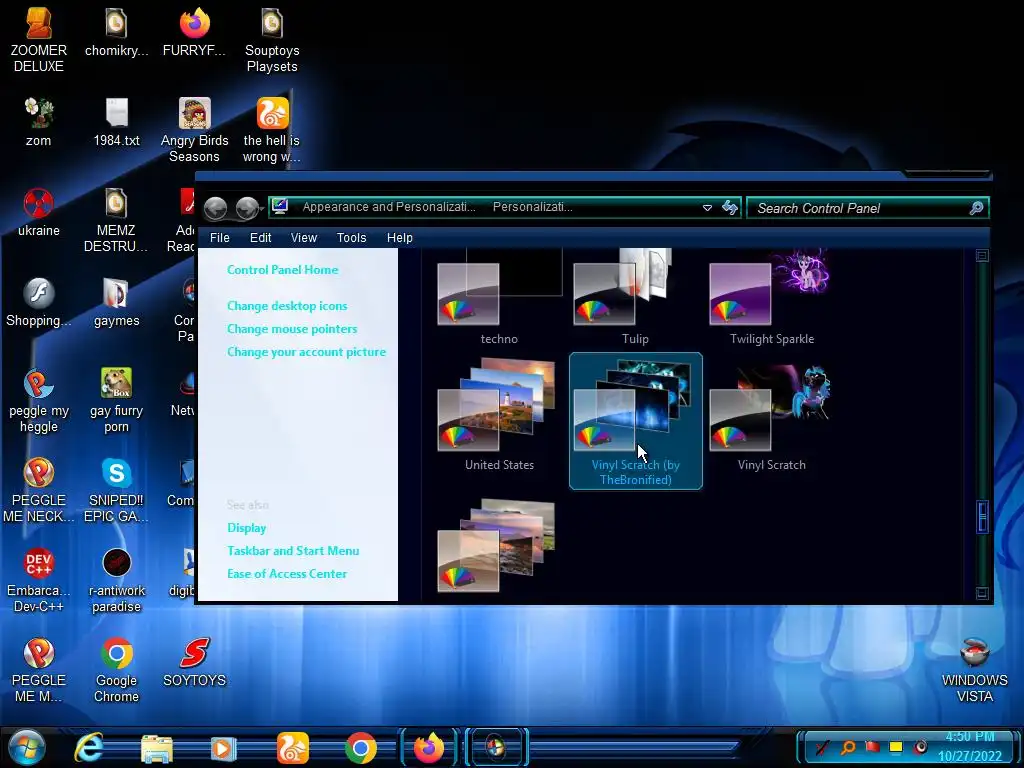Open Google Chrome taskbar icon
Viewport: 1024px width, 768px height.
360,748
